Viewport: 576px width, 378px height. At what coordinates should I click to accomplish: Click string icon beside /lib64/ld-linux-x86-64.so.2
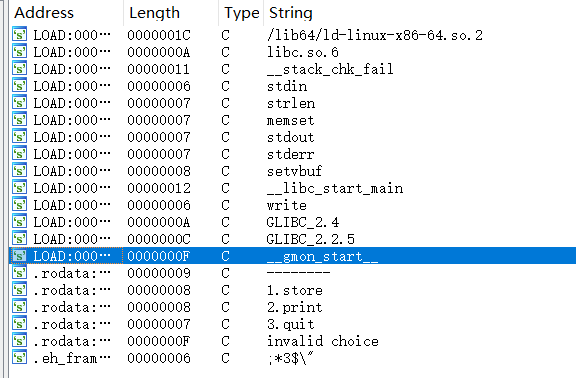19,35
